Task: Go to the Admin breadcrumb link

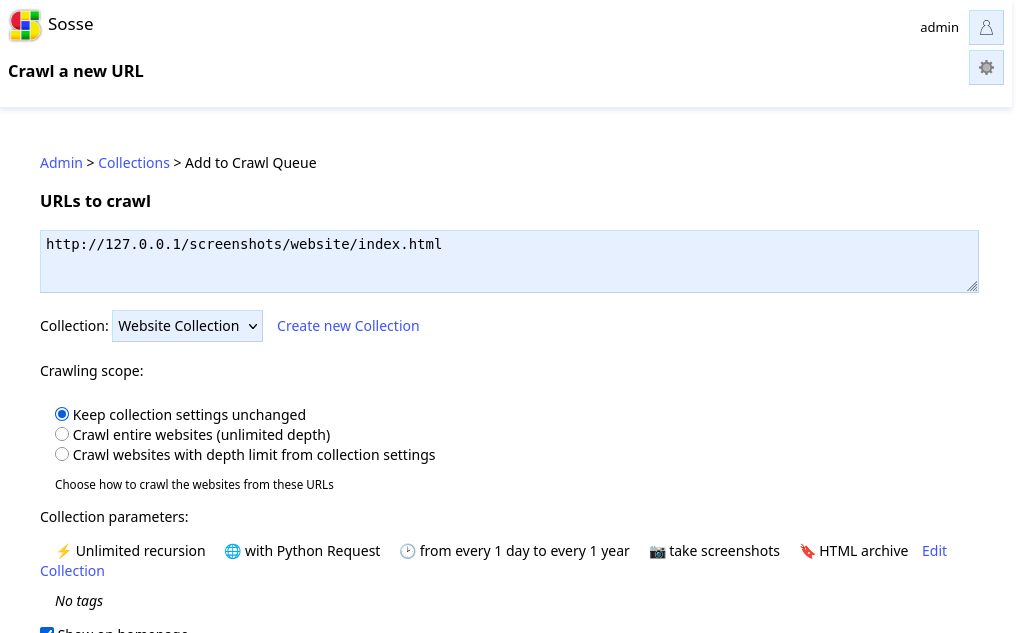Action: click(x=61, y=163)
